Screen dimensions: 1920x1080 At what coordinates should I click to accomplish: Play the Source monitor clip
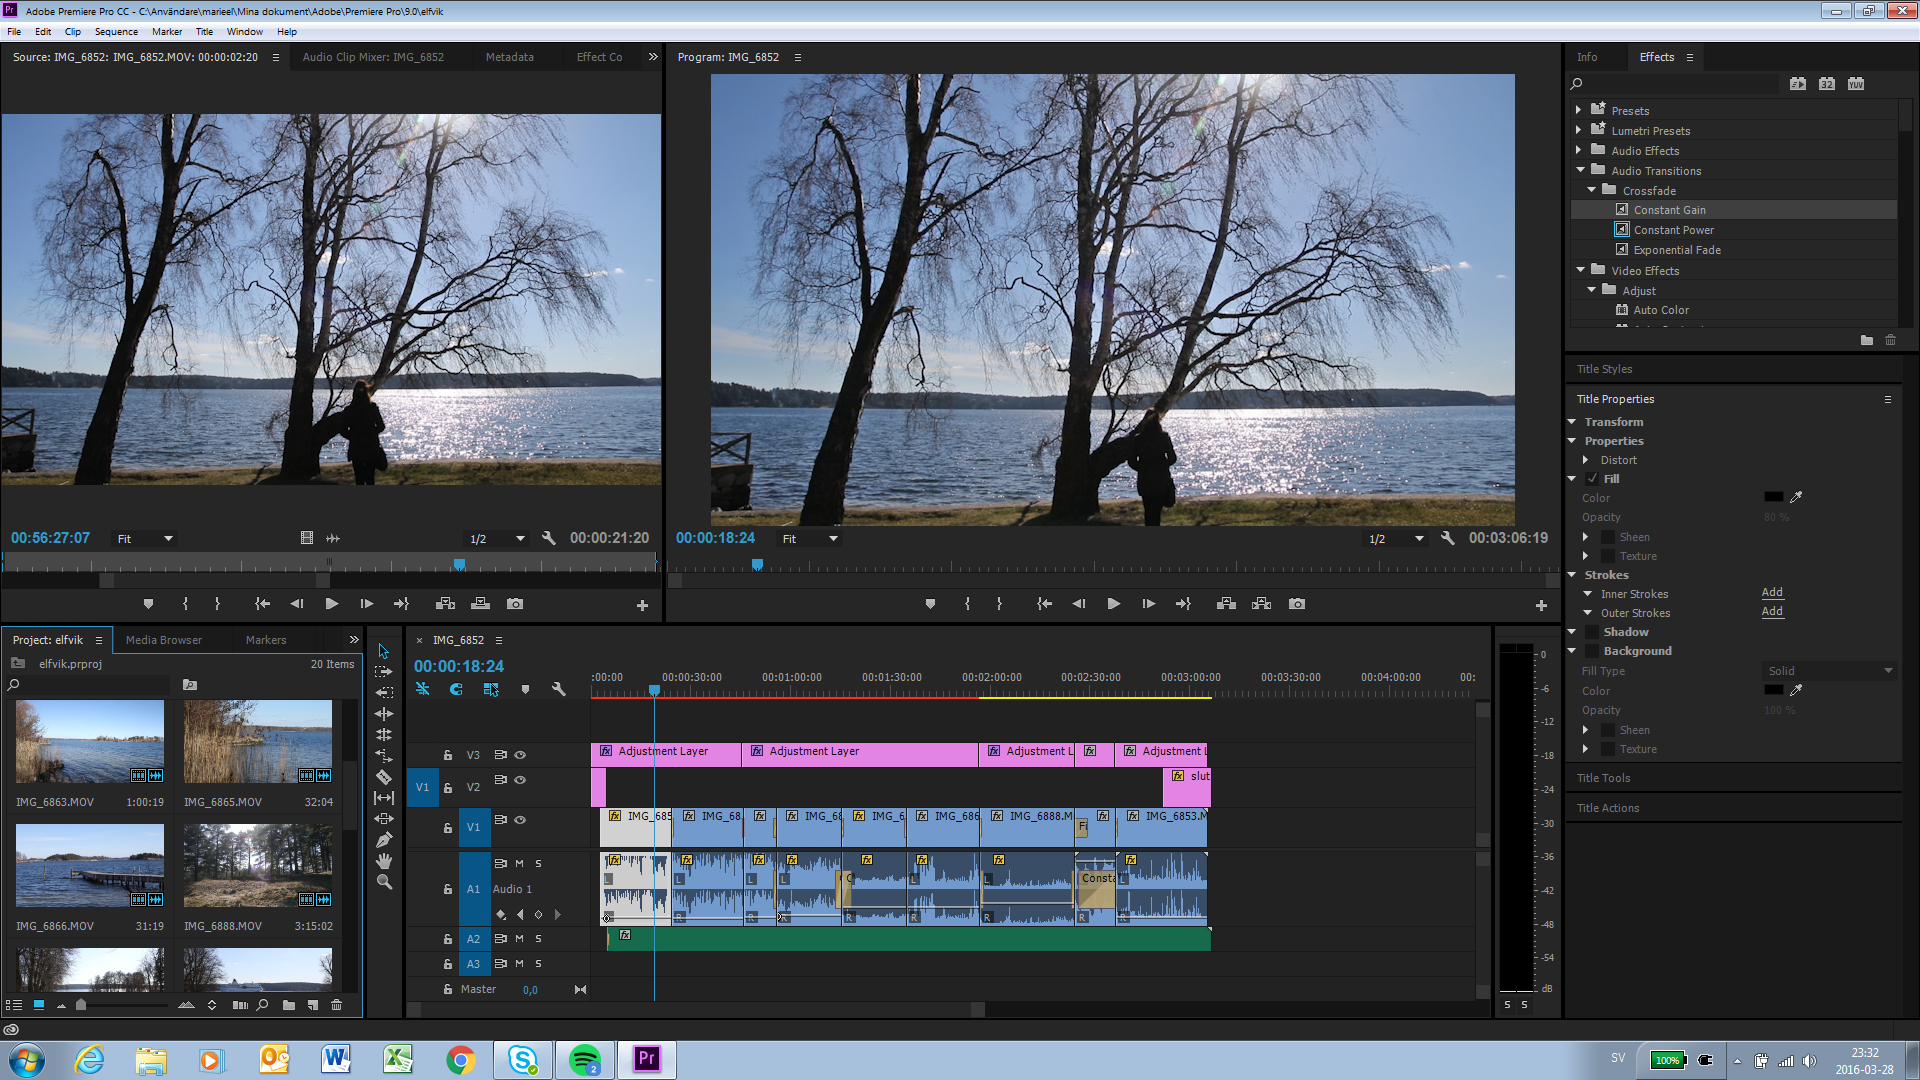332,604
